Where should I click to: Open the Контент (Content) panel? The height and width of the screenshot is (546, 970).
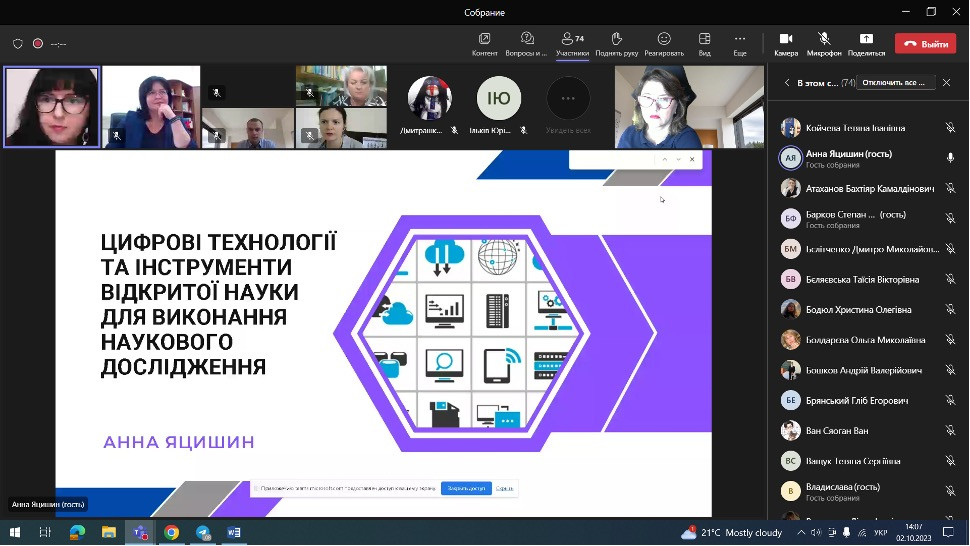(x=484, y=43)
